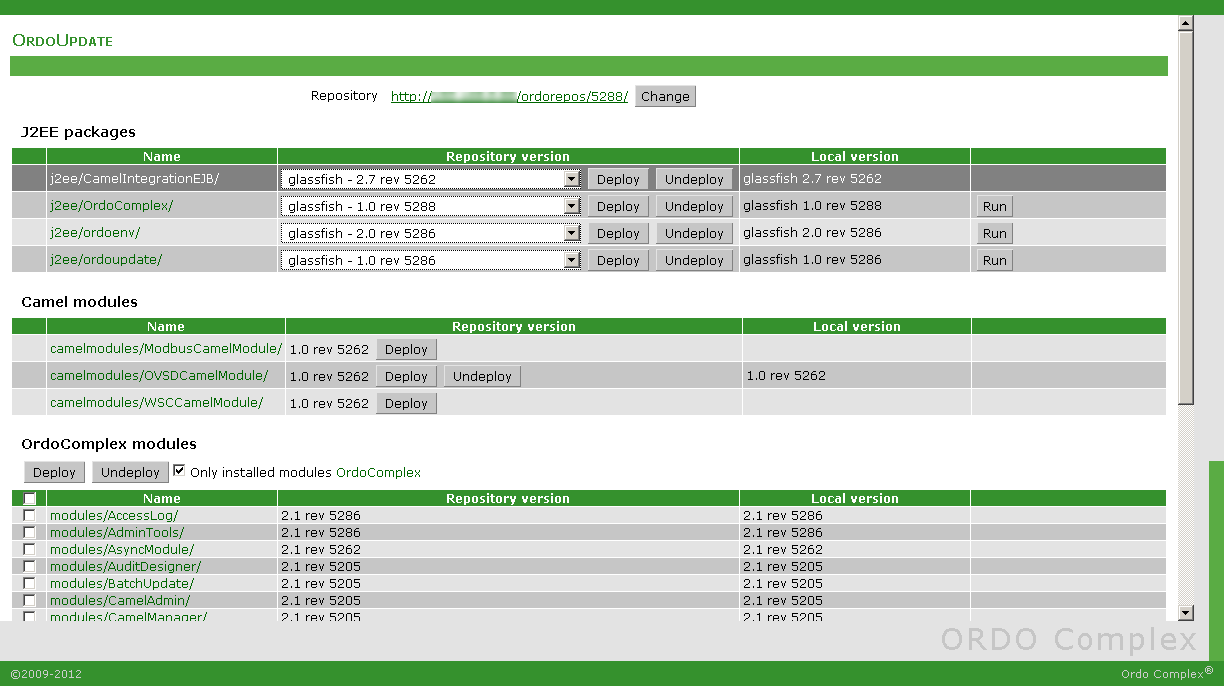The width and height of the screenshot is (1224, 686).
Task: Toggle select-all checkbox in modules header
Action: click(x=30, y=498)
